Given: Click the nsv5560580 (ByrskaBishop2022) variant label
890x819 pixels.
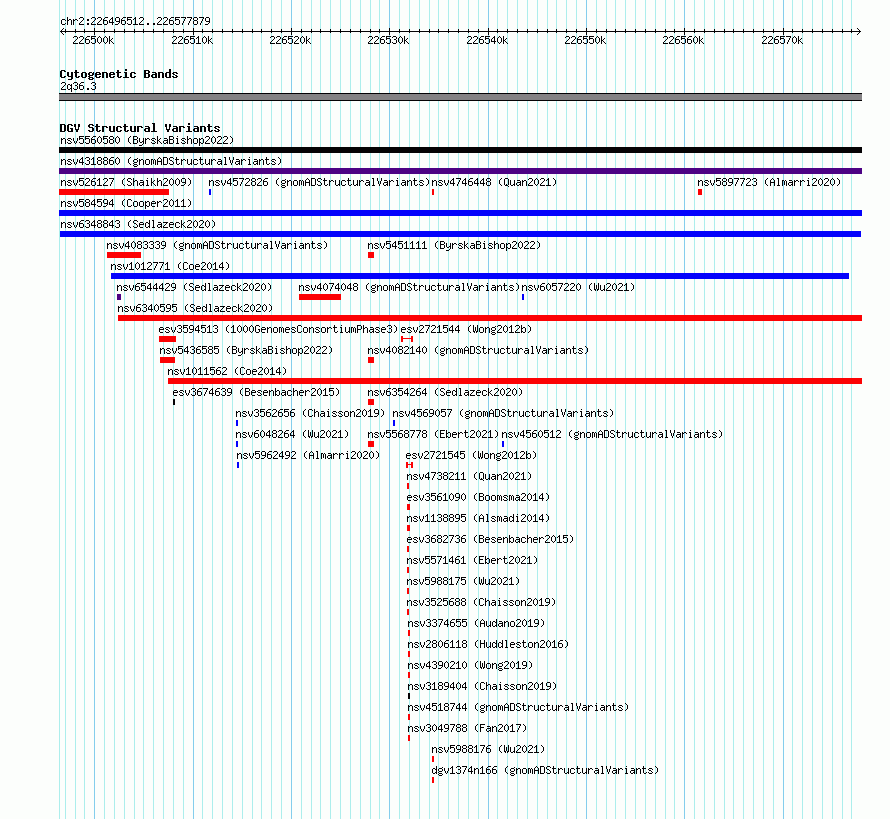Looking at the screenshot, I should [147, 140].
